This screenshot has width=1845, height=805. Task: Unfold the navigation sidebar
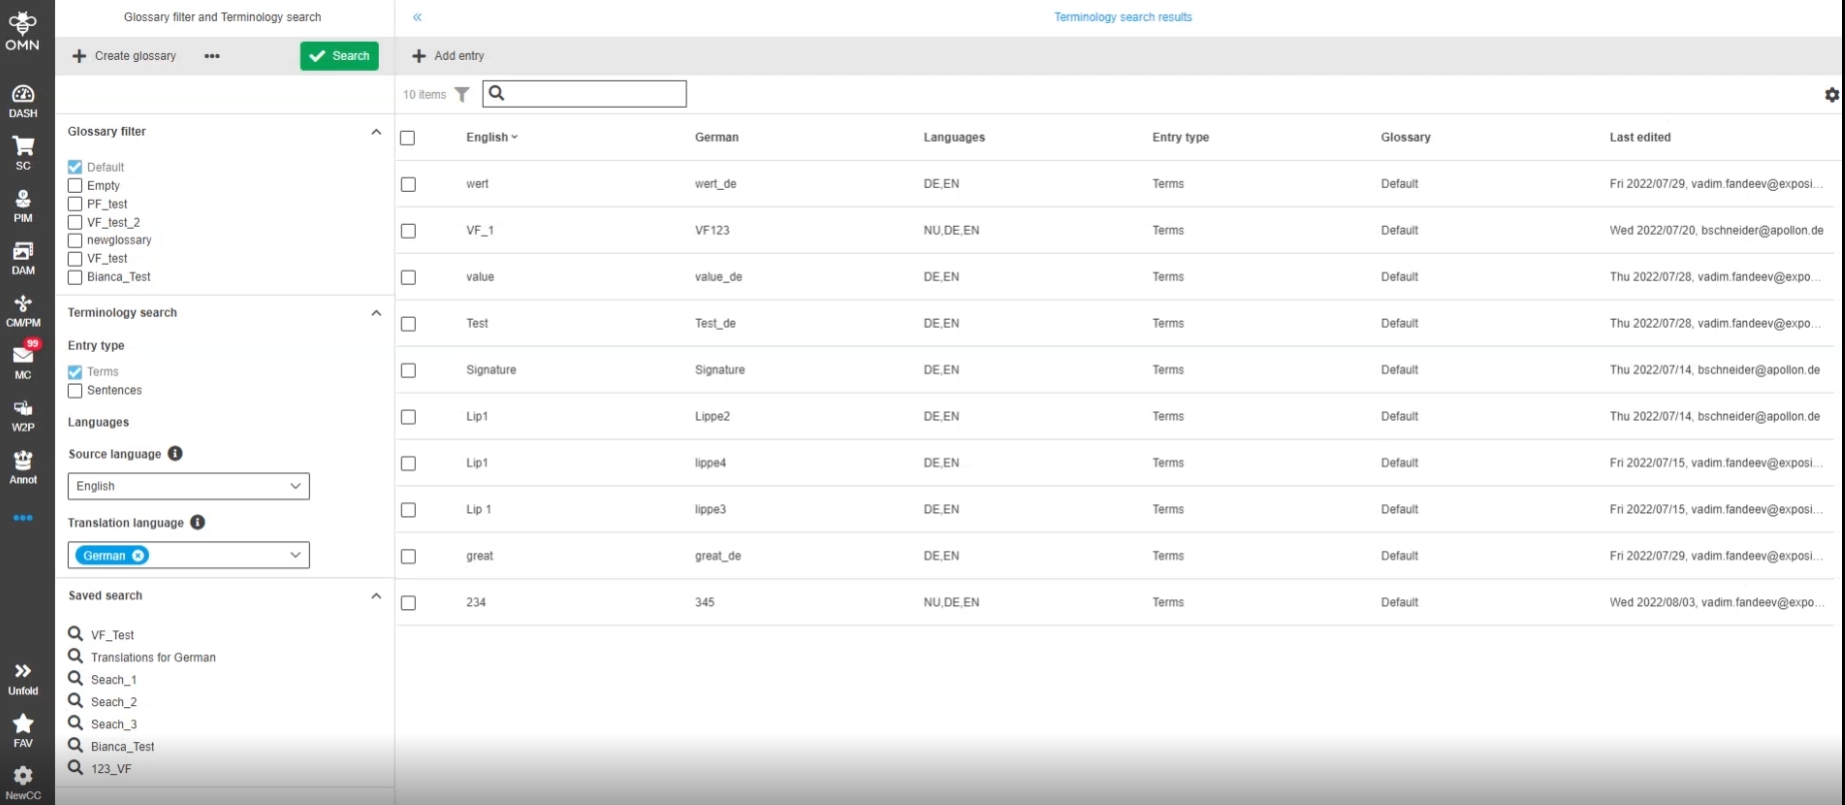pyautogui.click(x=23, y=678)
